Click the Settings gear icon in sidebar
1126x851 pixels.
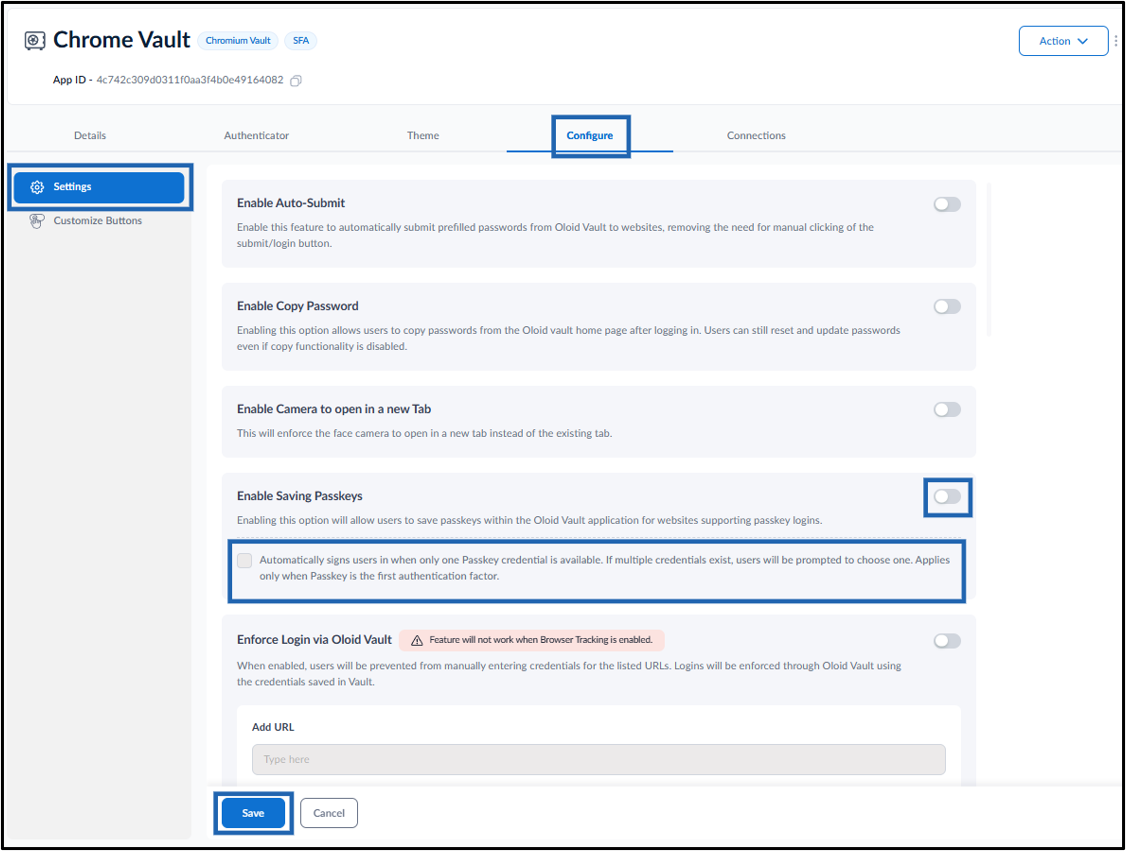(37, 187)
